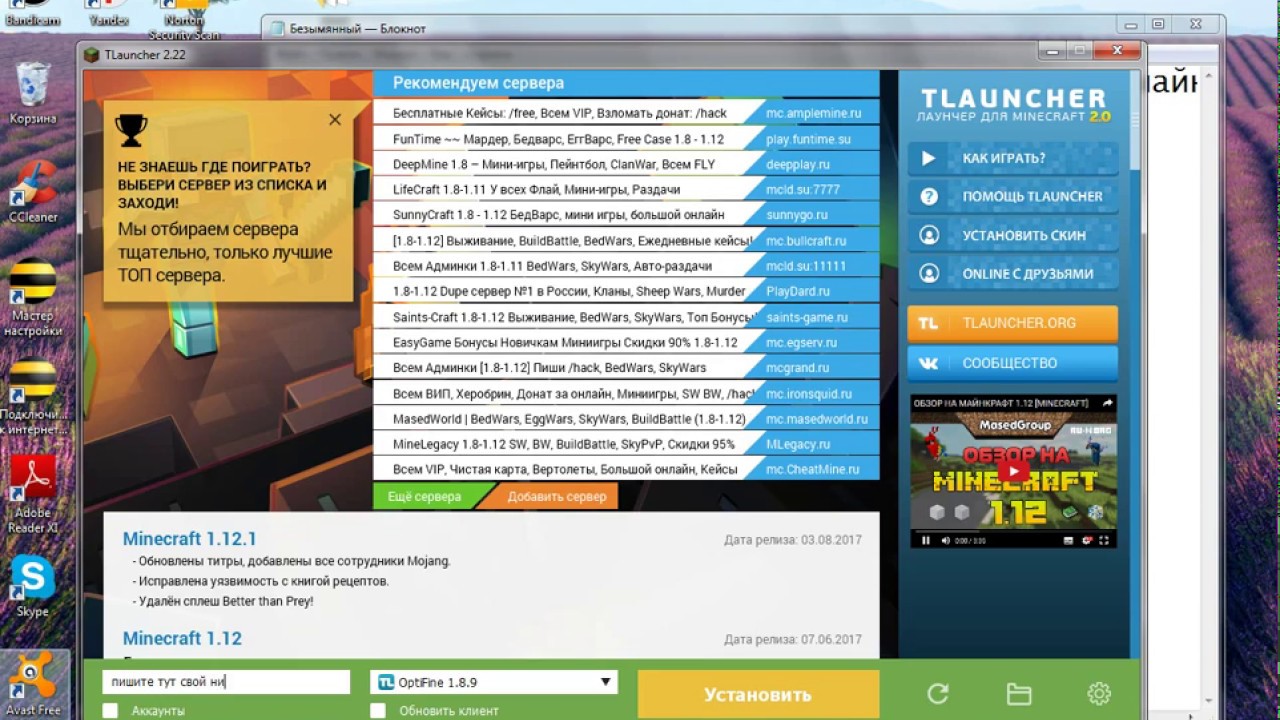
Task: Open 'Сообщество' VK button
Action: (1013, 363)
